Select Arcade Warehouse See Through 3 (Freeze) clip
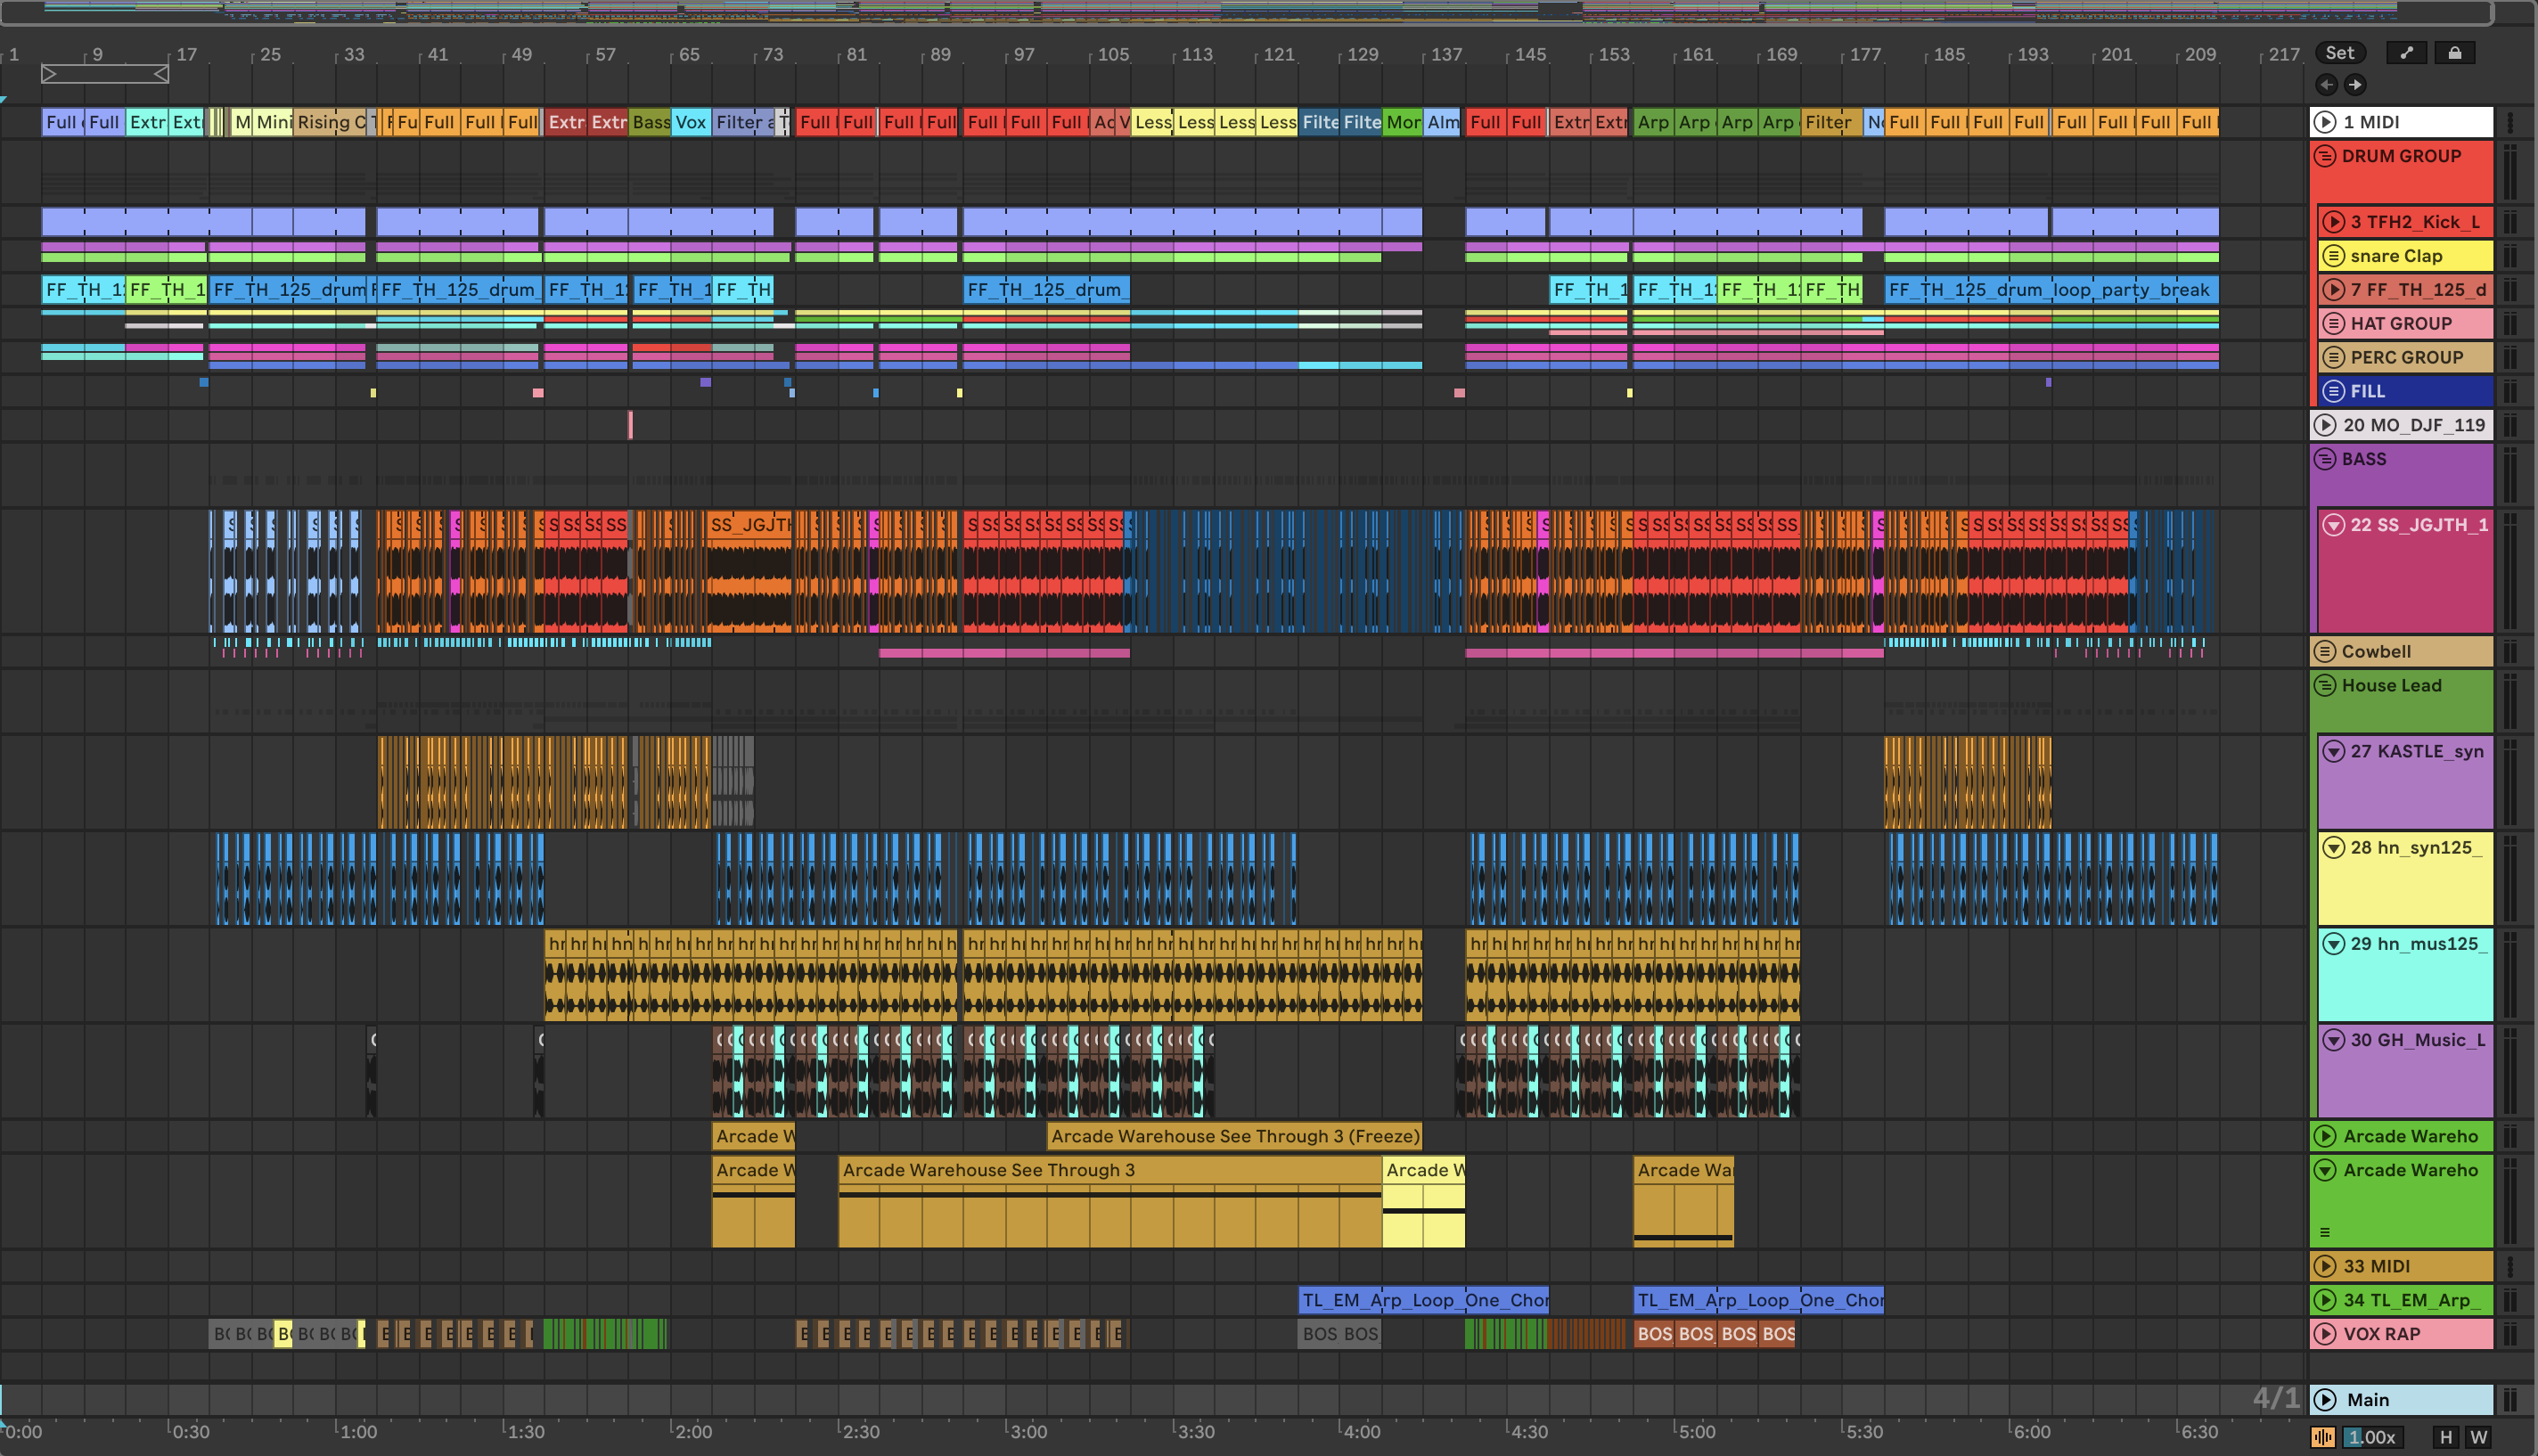 pos(1234,1136)
